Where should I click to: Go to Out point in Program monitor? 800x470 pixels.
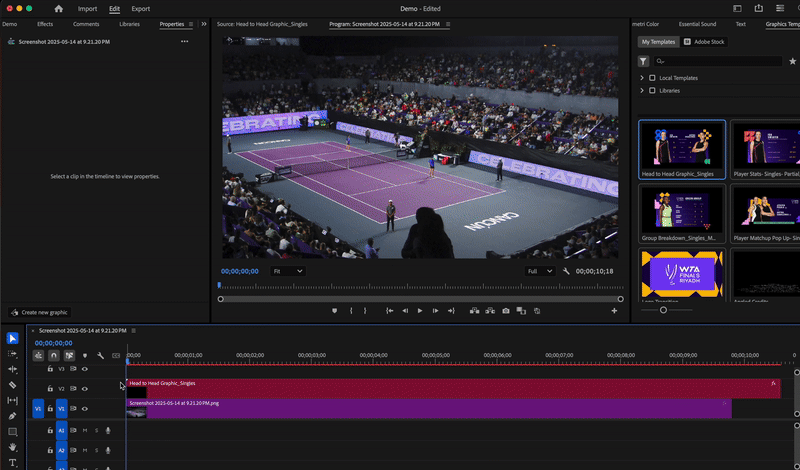point(451,311)
